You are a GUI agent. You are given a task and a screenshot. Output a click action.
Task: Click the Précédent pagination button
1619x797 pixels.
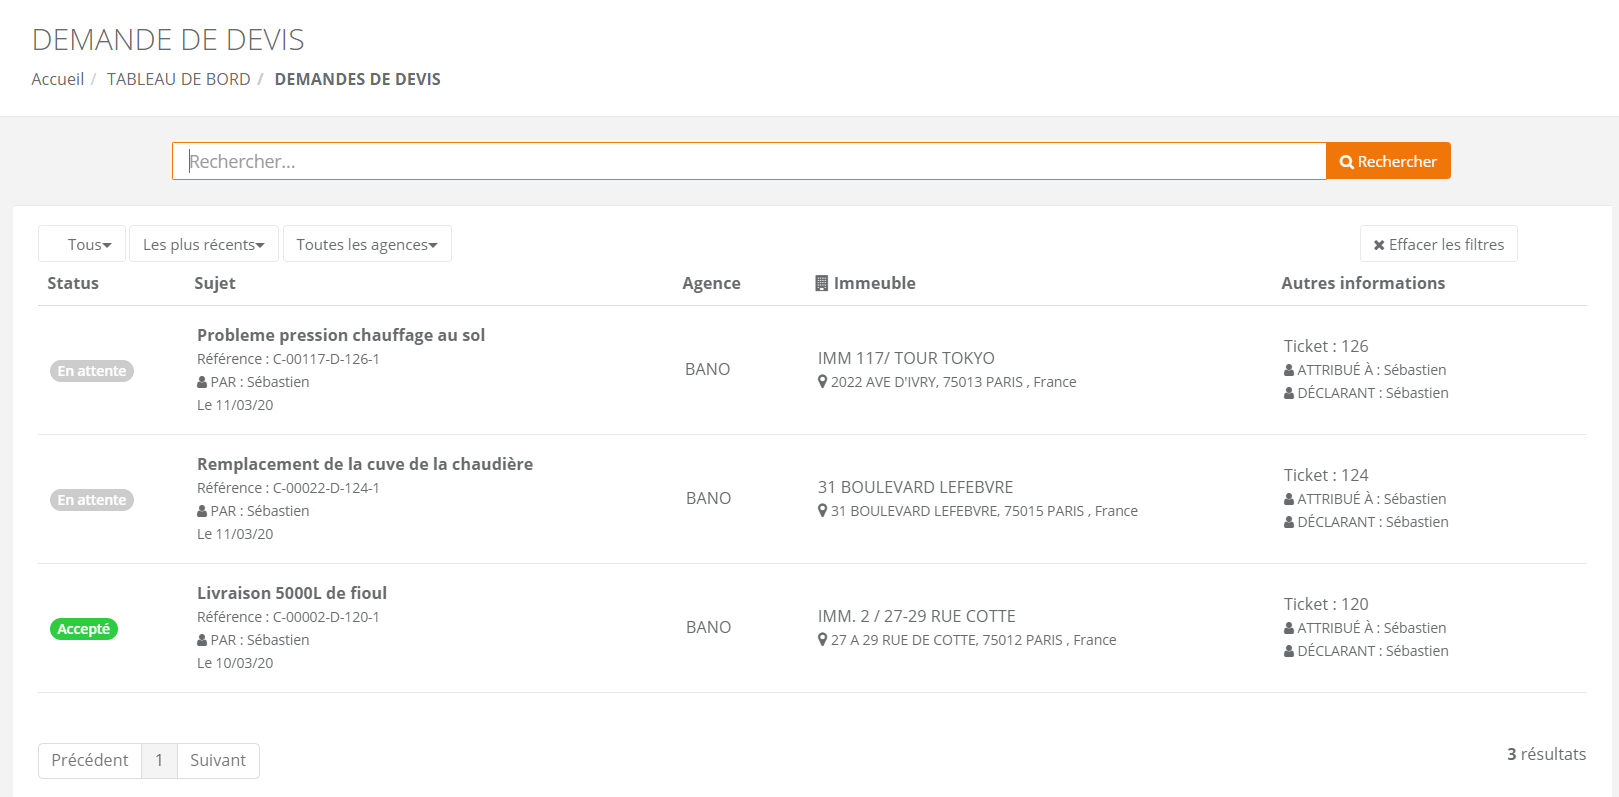pos(90,760)
